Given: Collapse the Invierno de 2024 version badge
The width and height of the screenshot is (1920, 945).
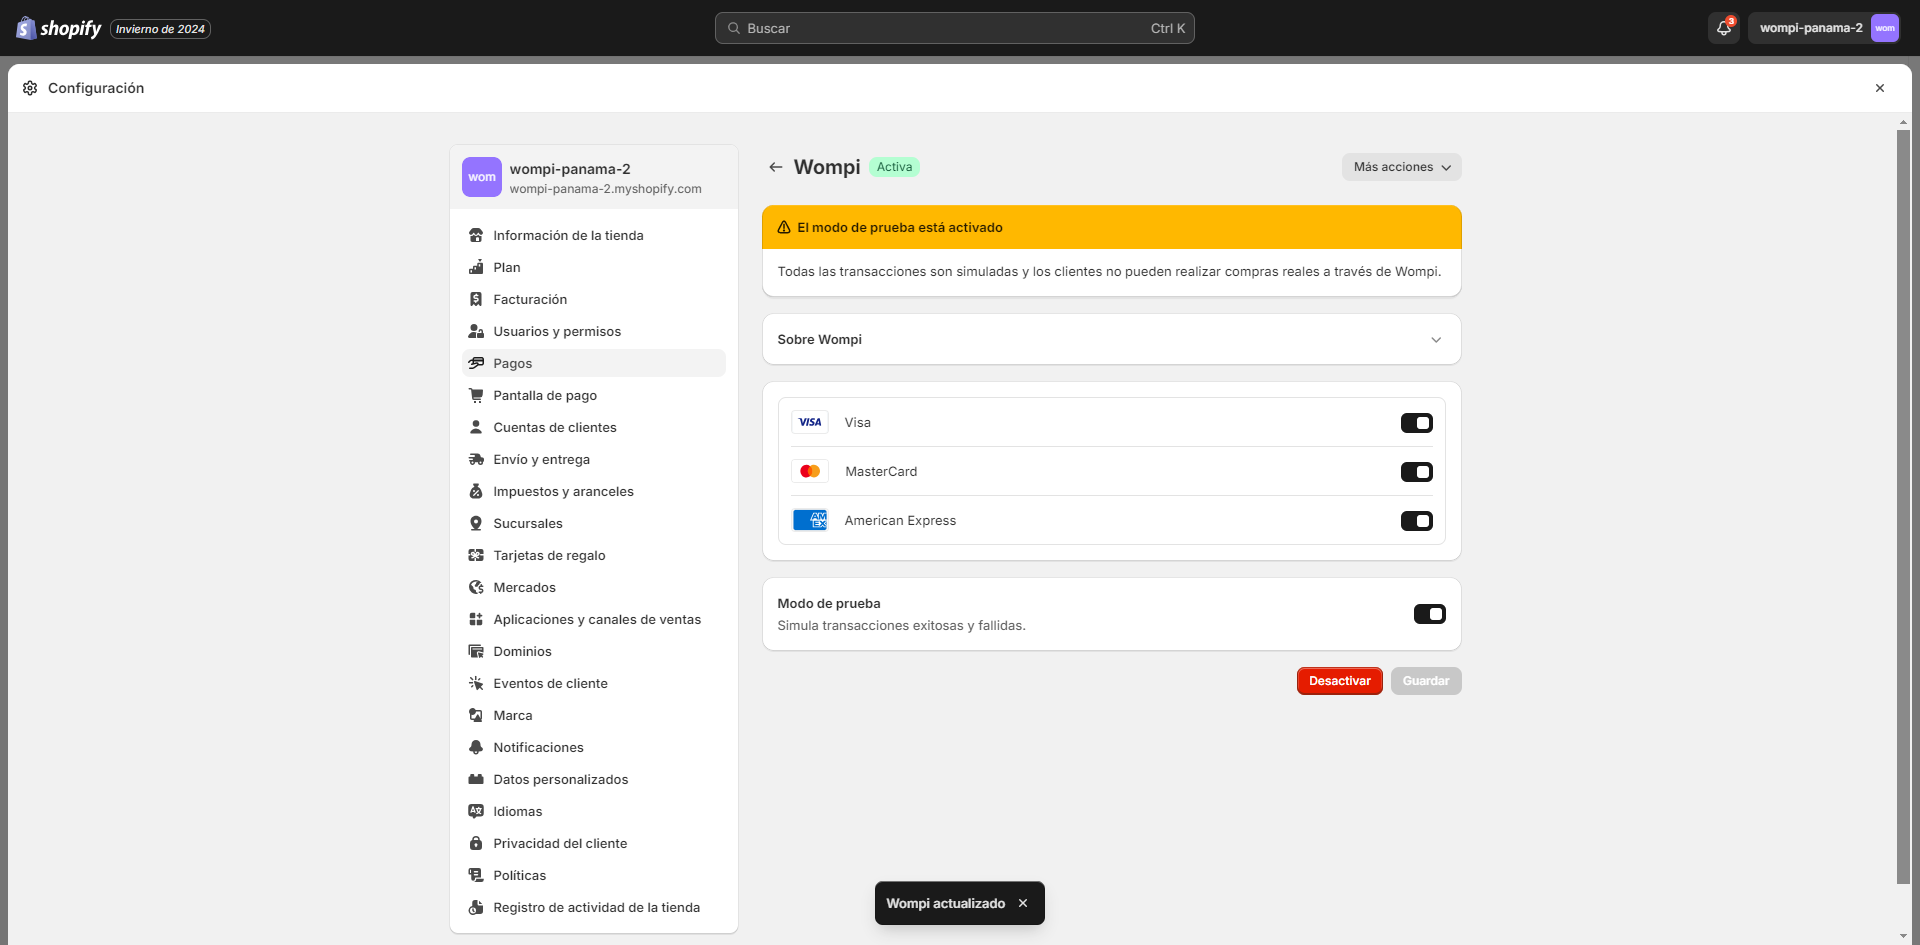Looking at the screenshot, I should click(x=159, y=28).
